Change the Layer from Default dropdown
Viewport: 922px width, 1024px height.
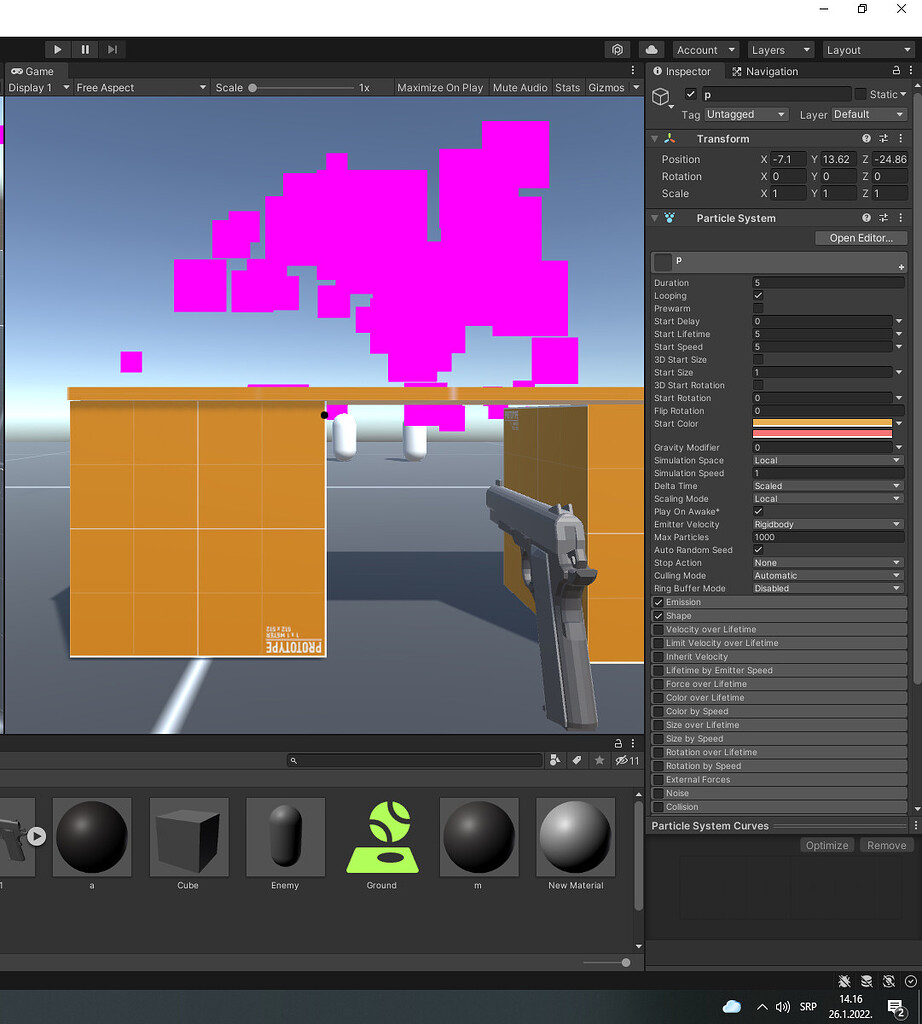[868, 114]
